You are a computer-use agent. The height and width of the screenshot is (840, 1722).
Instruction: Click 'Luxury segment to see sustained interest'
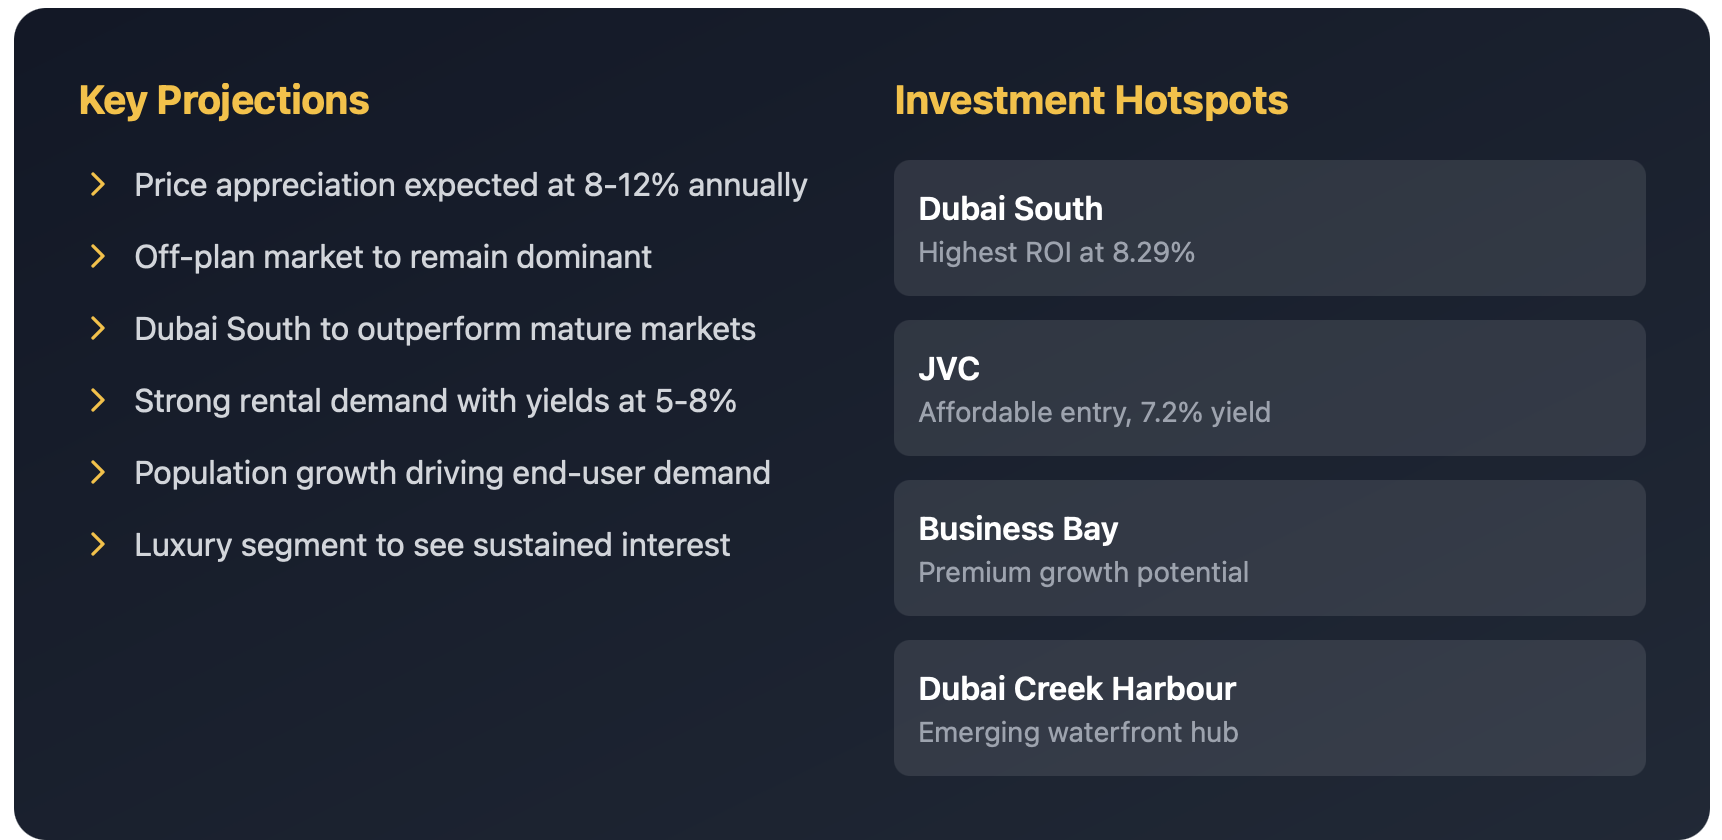pyautogui.click(x=432, y=545)
